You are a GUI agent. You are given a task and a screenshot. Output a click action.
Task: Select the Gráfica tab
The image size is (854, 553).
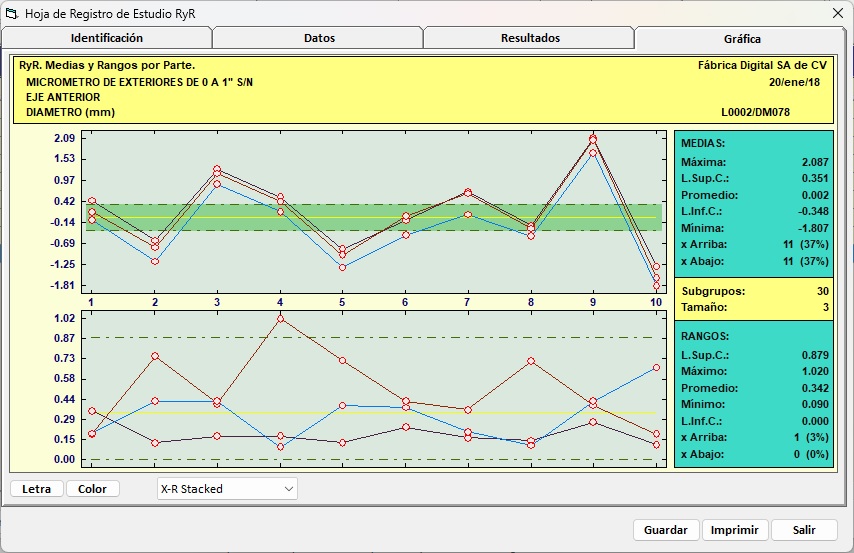[x=742, y=39]
